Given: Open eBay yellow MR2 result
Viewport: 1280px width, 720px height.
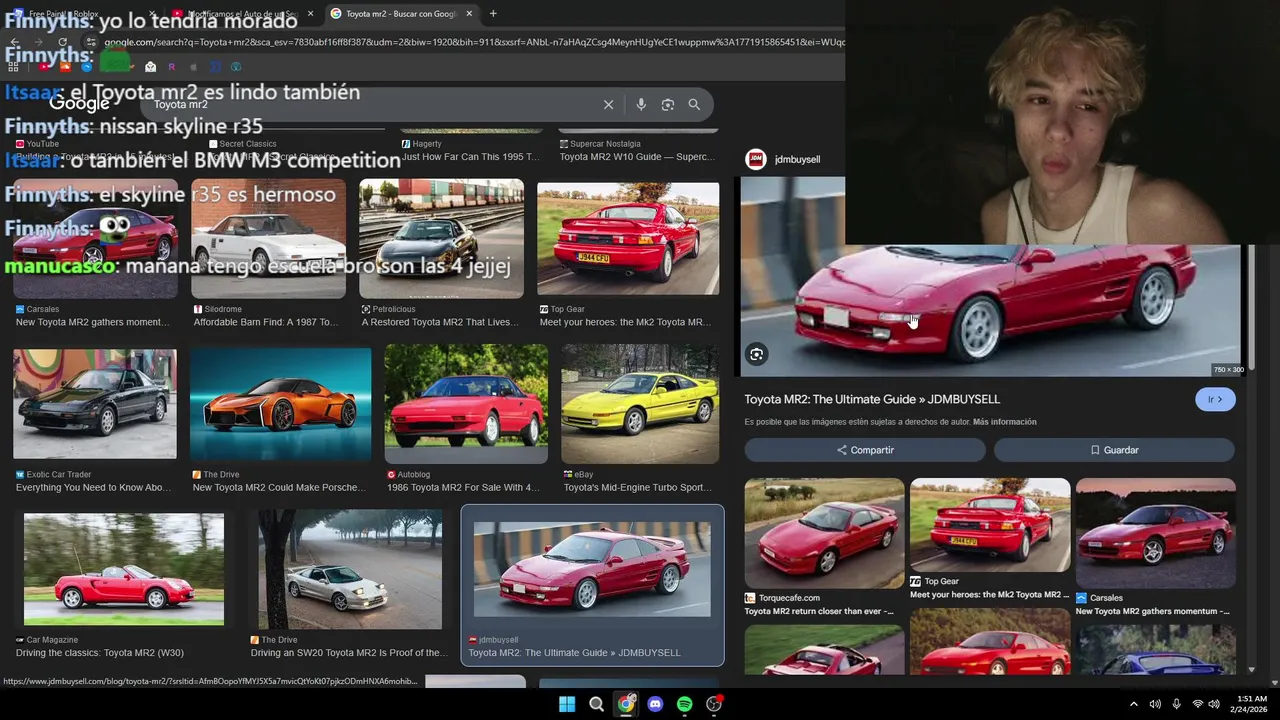Looking at the screenshot, I should pos(640,404).
